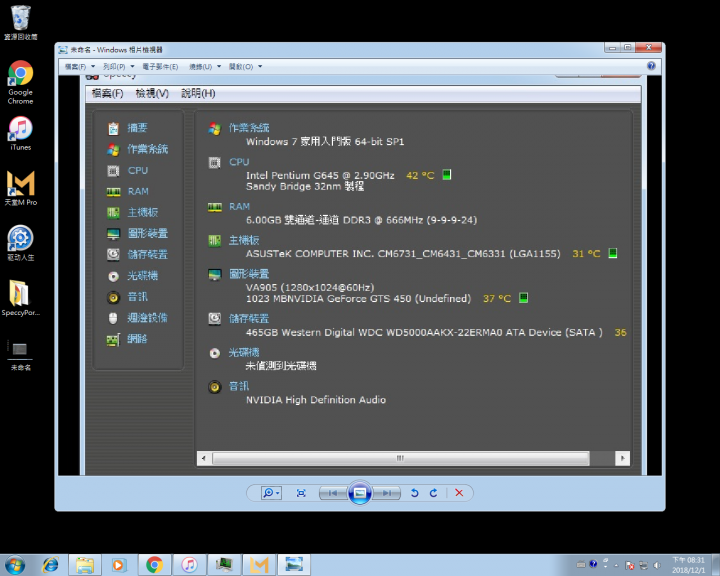Select the Photo Viewer taskbar button
The image size is (720, 576).
tap(294, 565)
